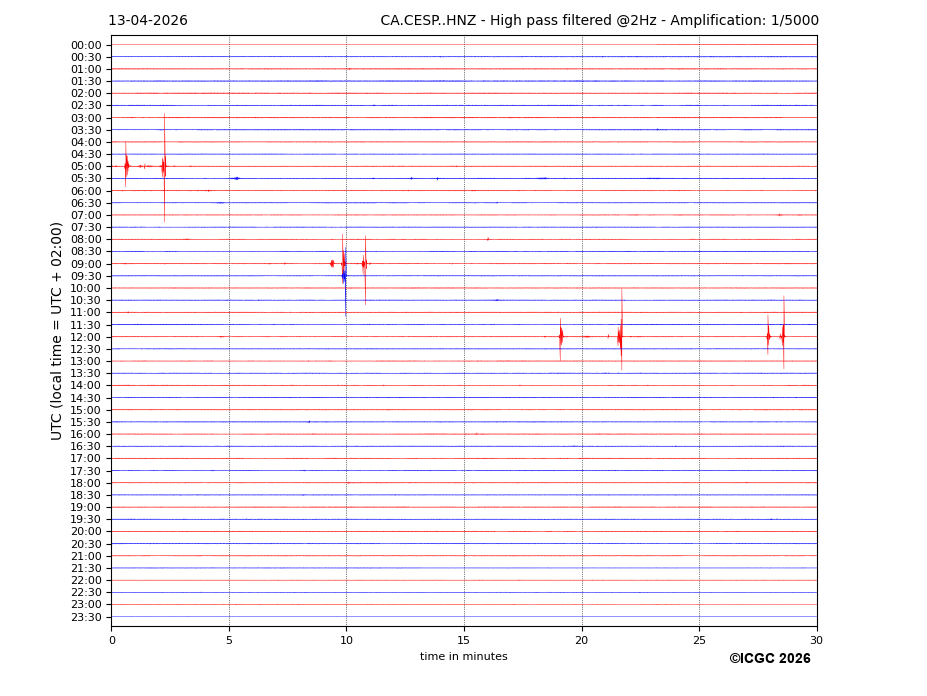Viewport: 927px width, 696px height.
Task: Click the 30 tick on the minutes axis
Action: (816, 640)
